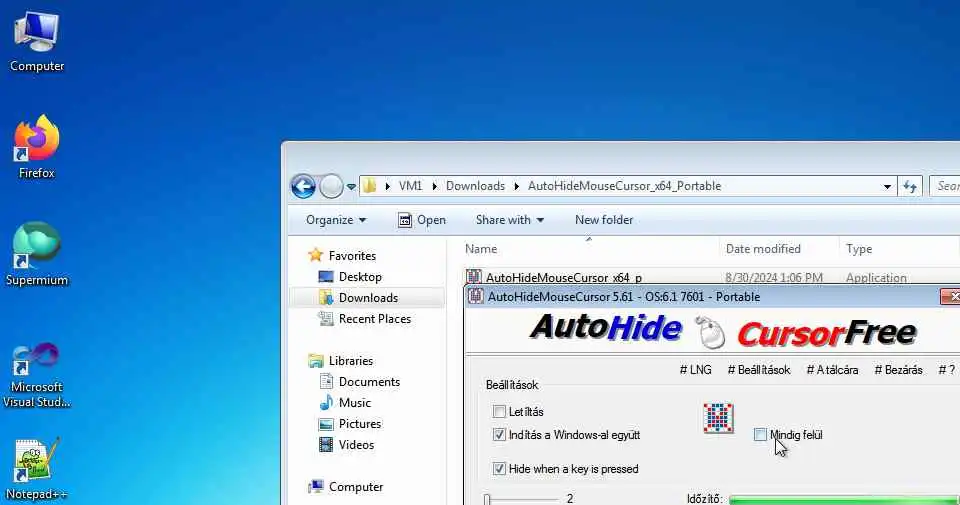Click the Favorites star in sidebar
Image resolution: width=960 pixels, height=505 pixels.
(x=315, y=255)
